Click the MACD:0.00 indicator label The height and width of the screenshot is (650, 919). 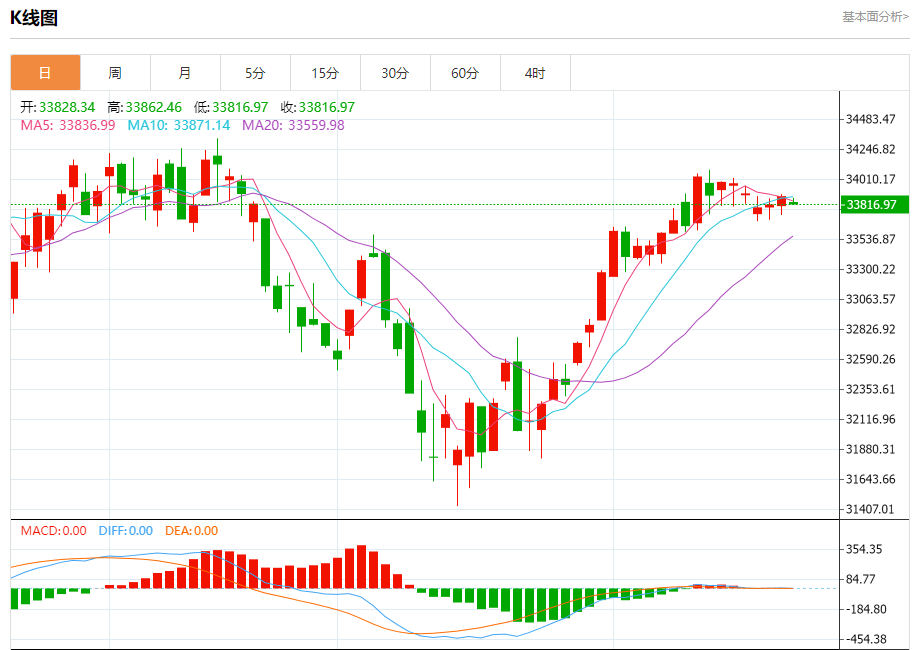(x=53, y=530)
